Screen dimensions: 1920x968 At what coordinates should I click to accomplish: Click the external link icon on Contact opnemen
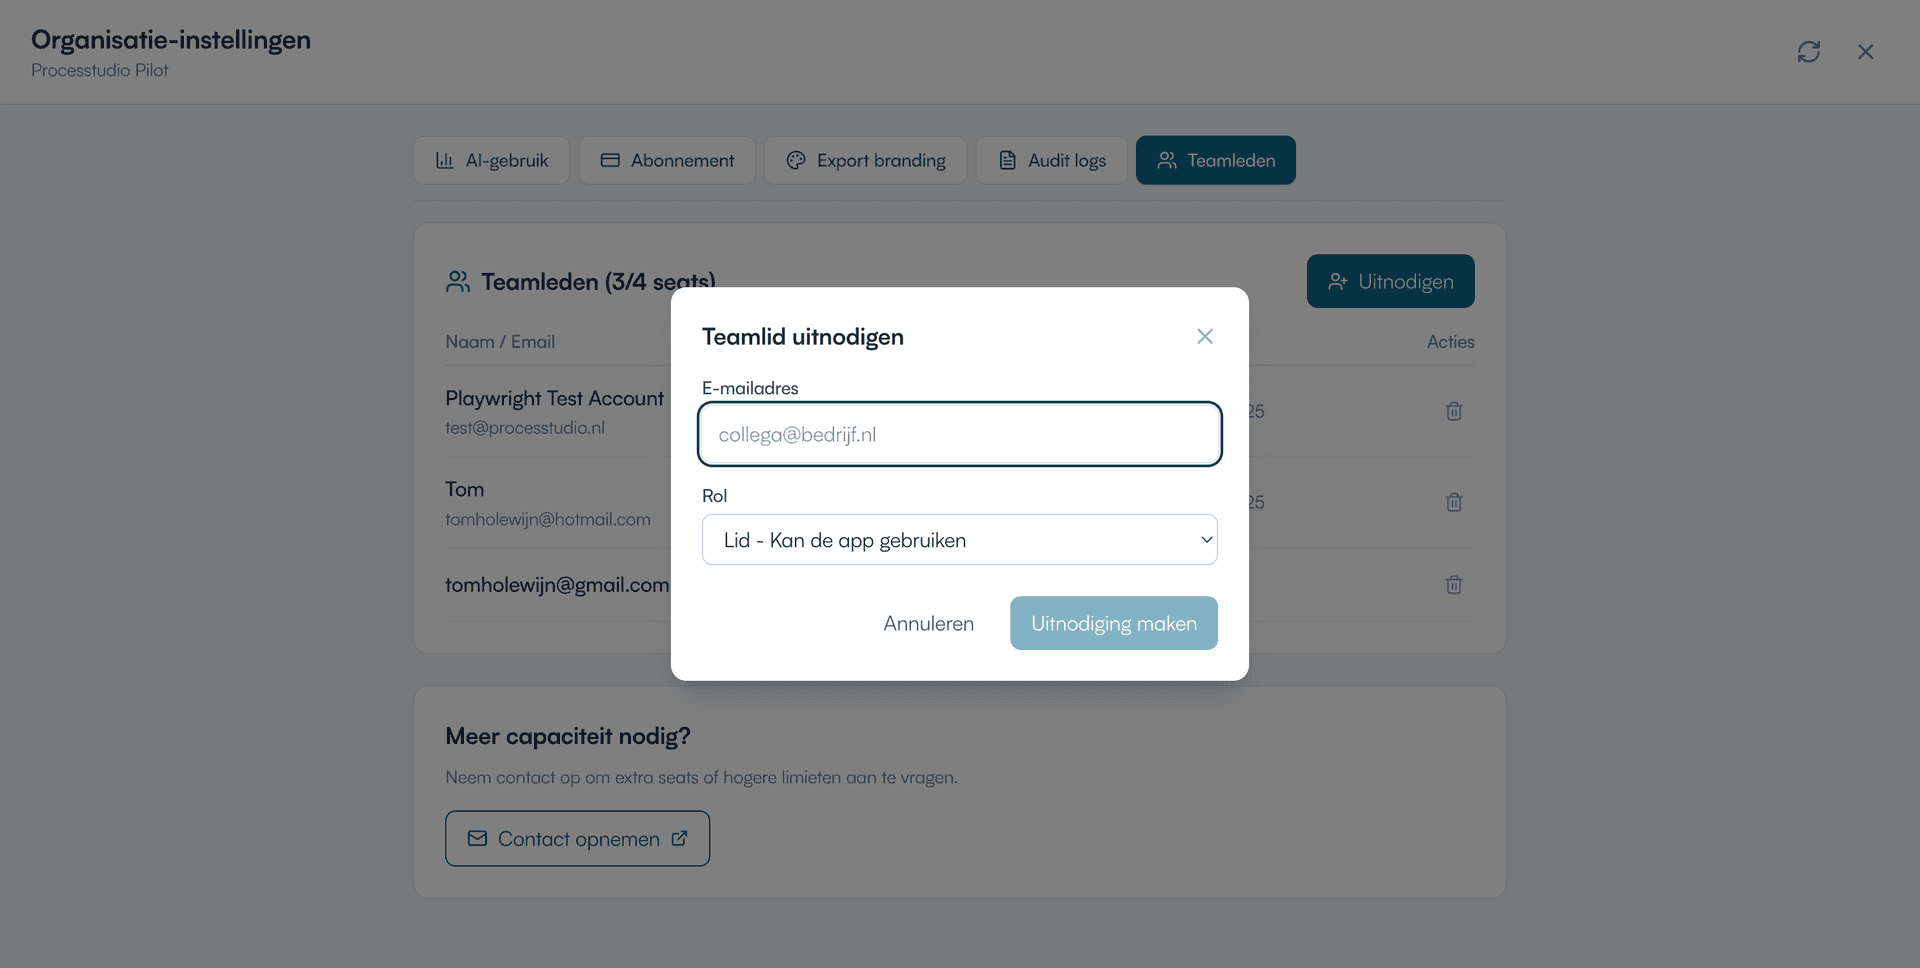[680, 839]
